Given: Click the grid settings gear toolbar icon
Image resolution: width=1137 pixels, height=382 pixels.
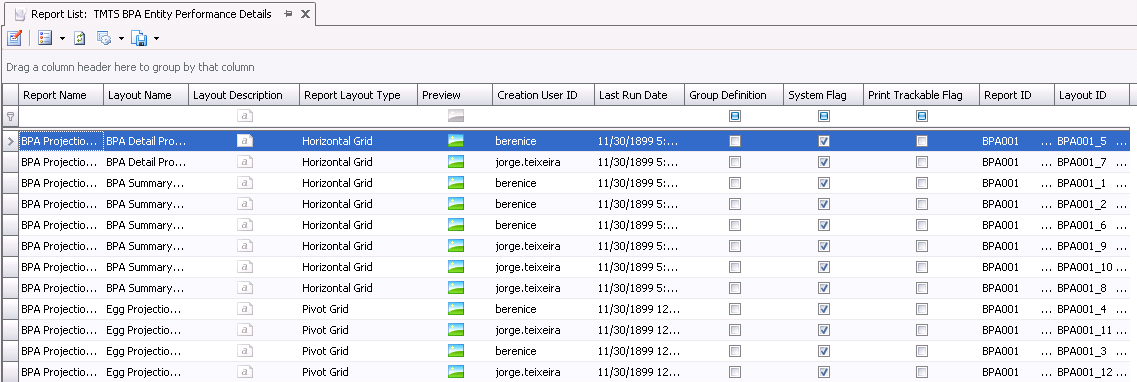Looking at the screenshot, I should click(x=104, y=38).
